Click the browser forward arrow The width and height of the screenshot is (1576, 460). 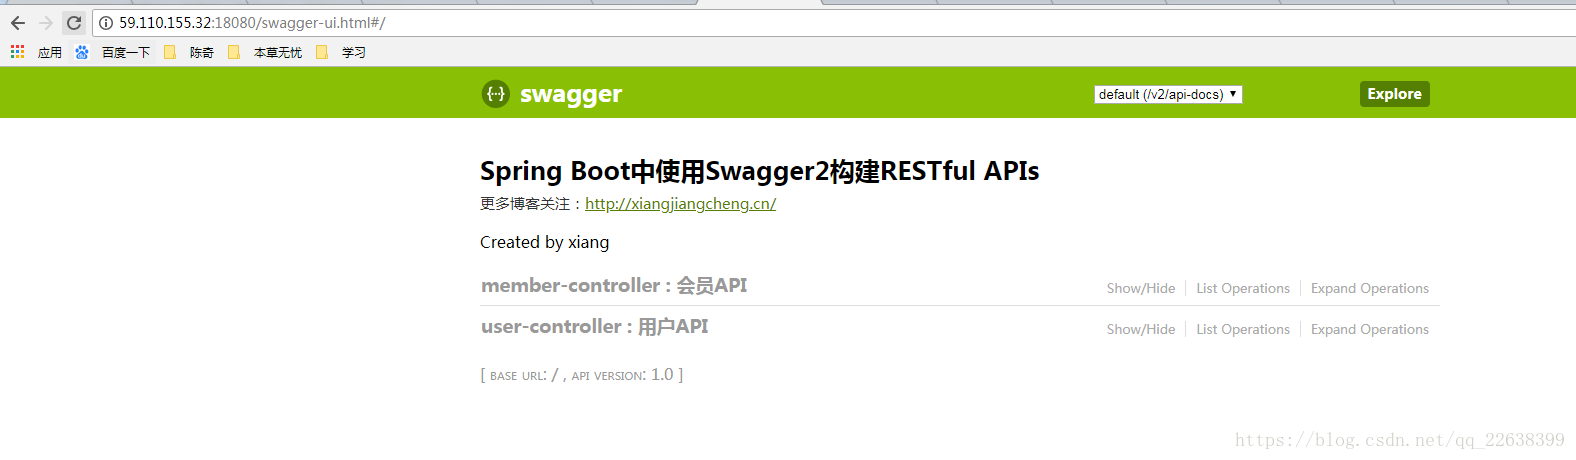pos(46,23)
